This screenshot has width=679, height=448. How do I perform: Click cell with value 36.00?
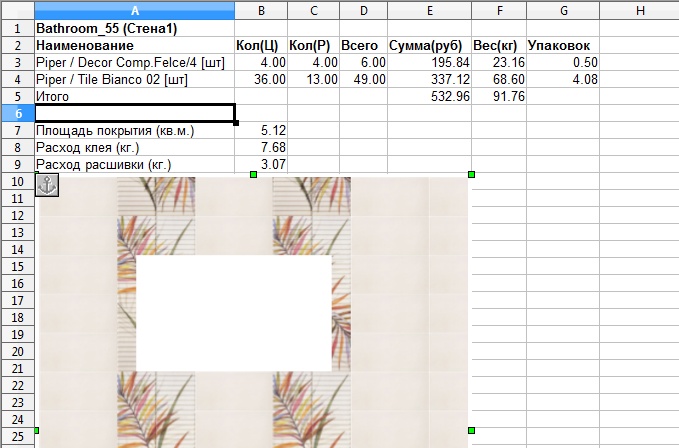point(261,80)
